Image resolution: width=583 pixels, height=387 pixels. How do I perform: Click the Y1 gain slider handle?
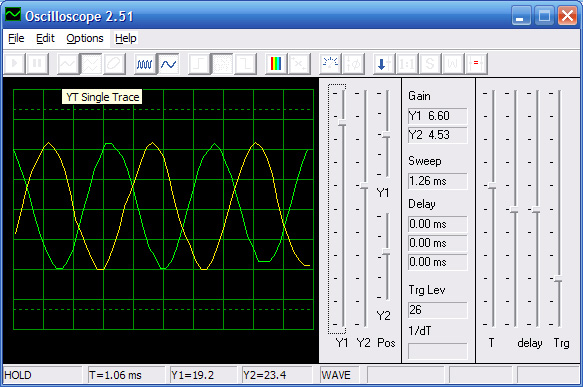[342, 123]
